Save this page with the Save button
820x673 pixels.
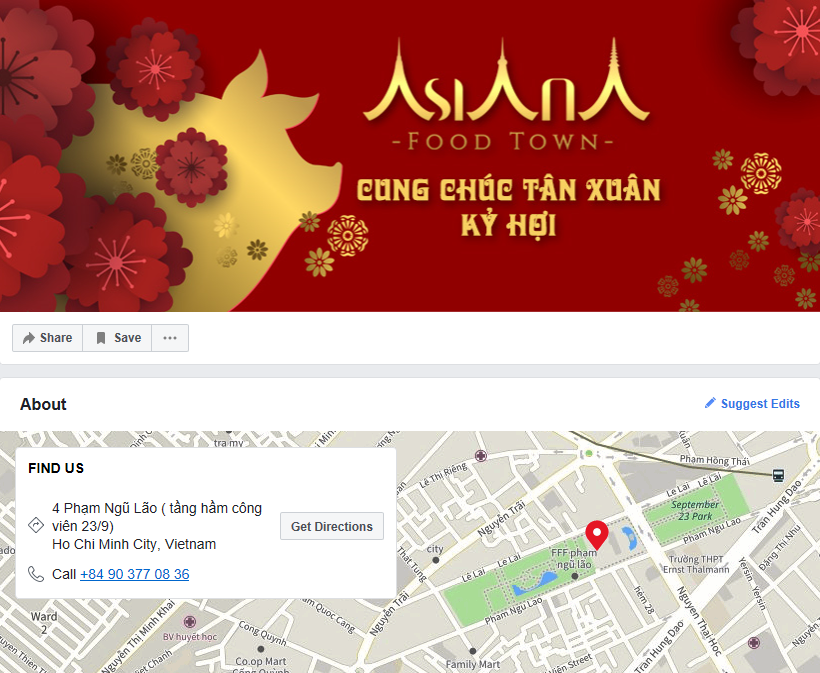117,338
